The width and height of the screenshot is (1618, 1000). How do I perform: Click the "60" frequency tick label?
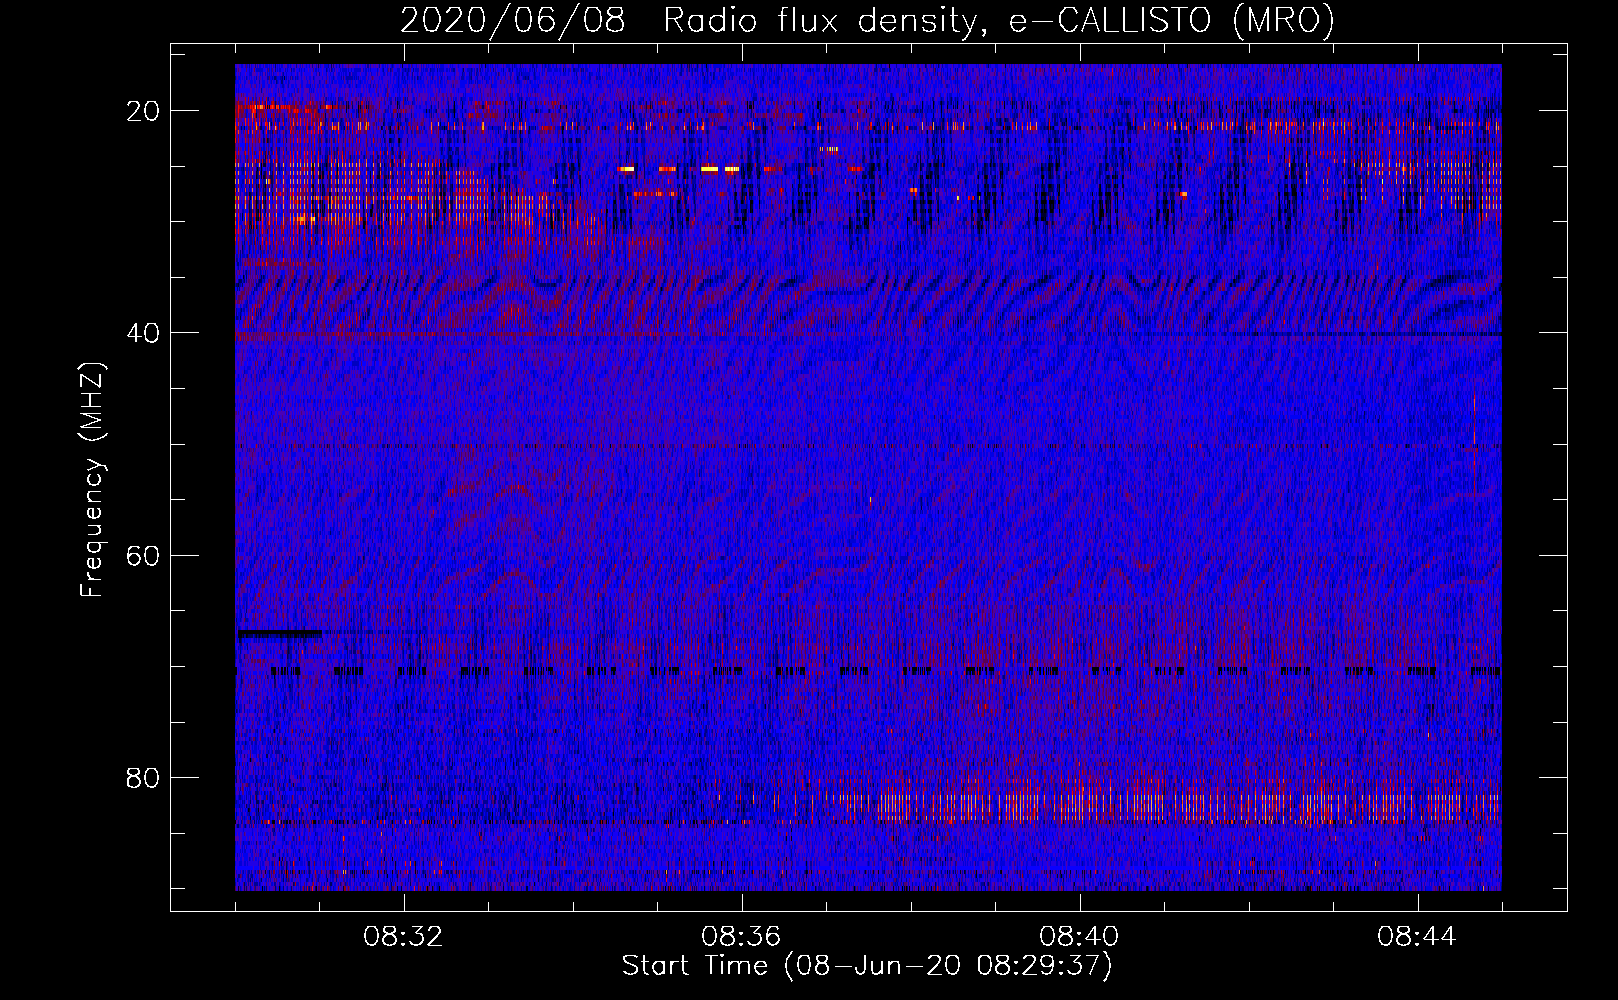click(x=144, y=555)
